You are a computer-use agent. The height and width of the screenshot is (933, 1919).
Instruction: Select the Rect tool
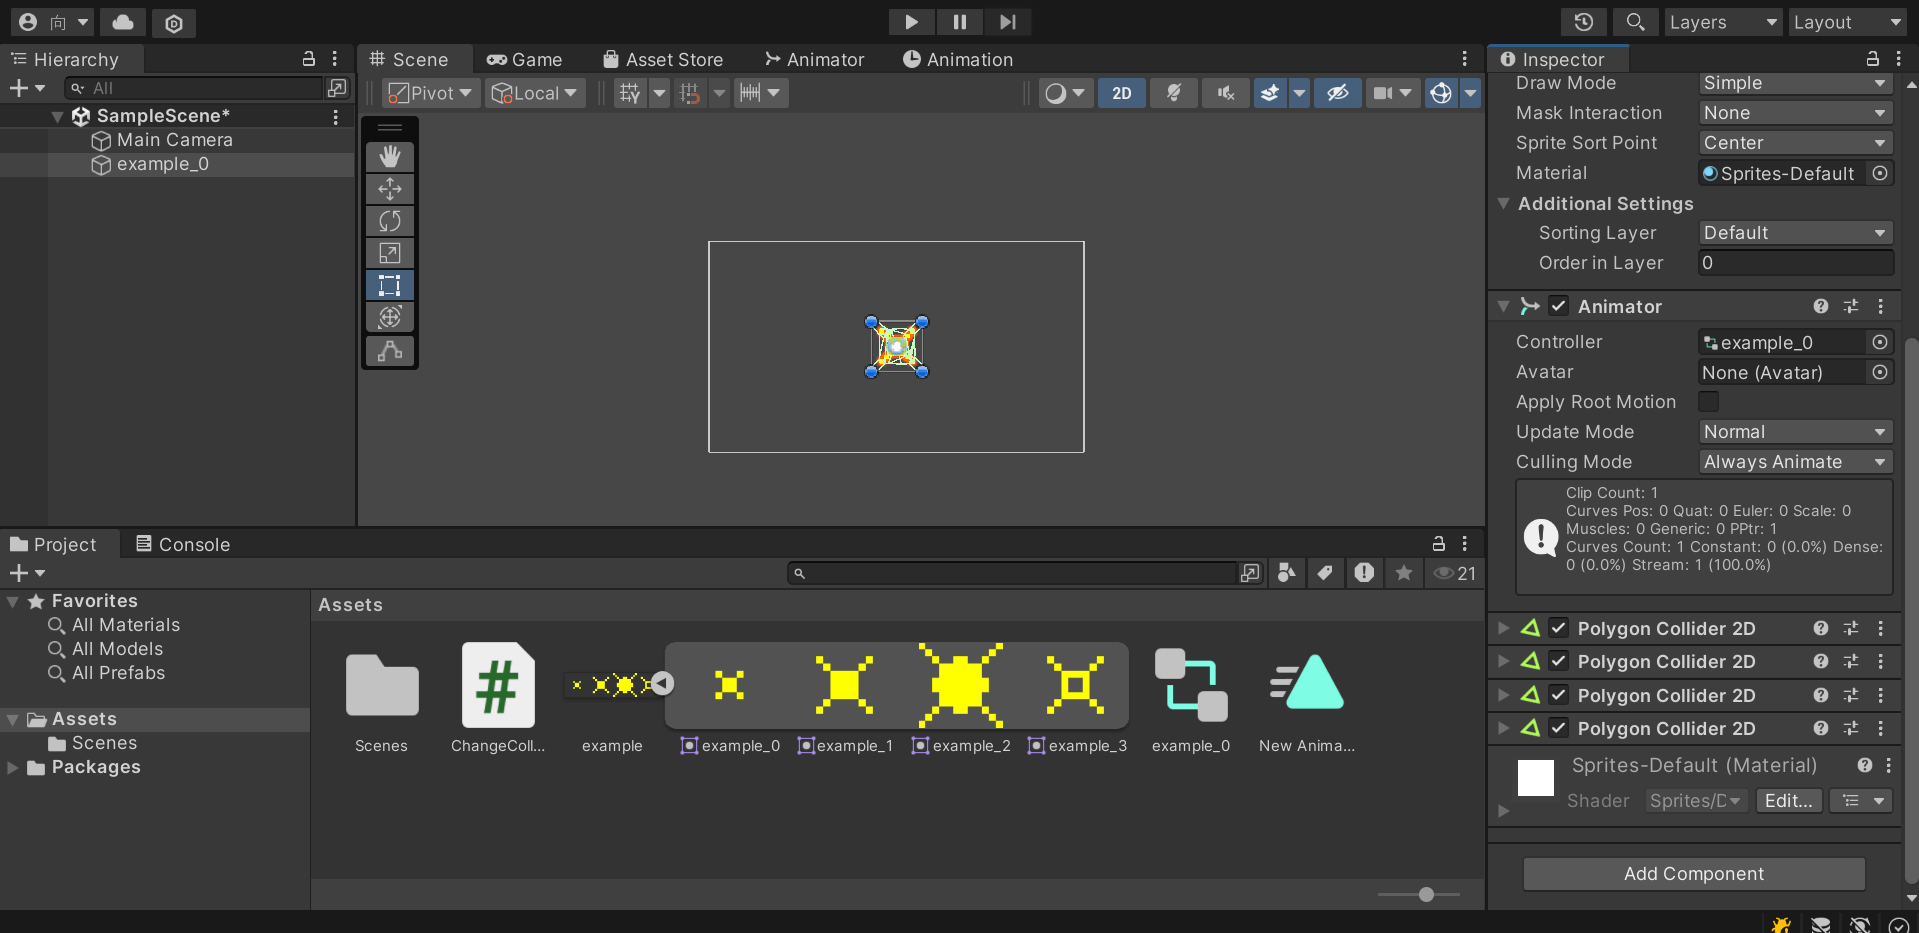pos(390,285)
